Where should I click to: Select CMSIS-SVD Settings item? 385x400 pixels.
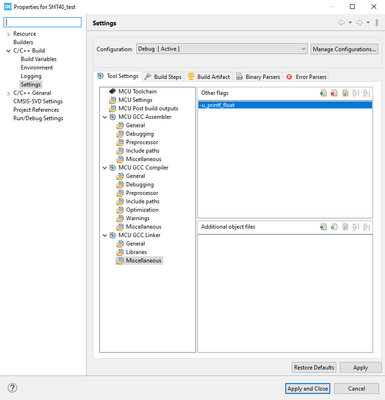click(x=38, y=101)
